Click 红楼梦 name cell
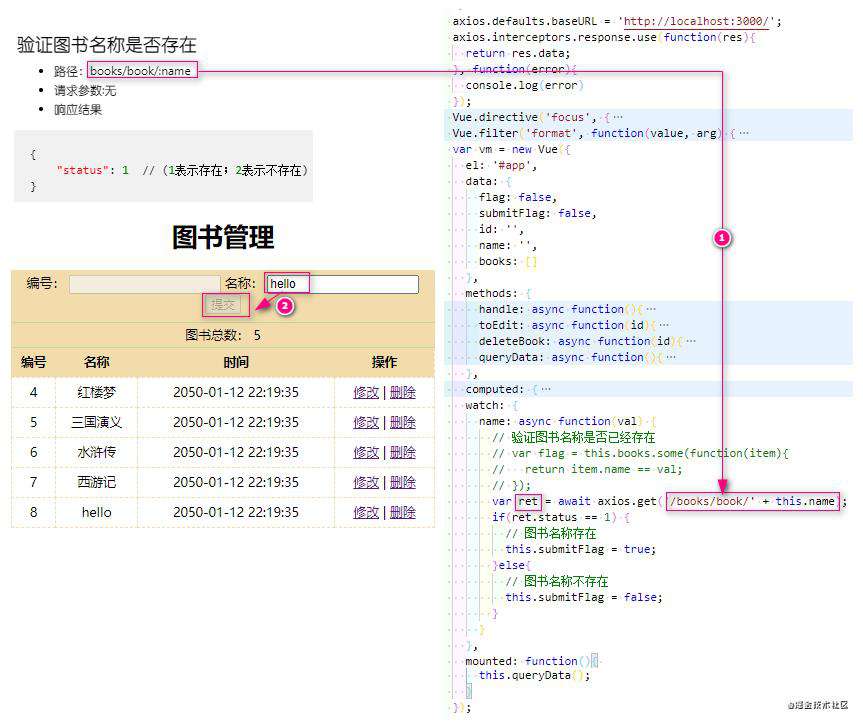This screenshot has height=723, width=863. click(96, 392)
